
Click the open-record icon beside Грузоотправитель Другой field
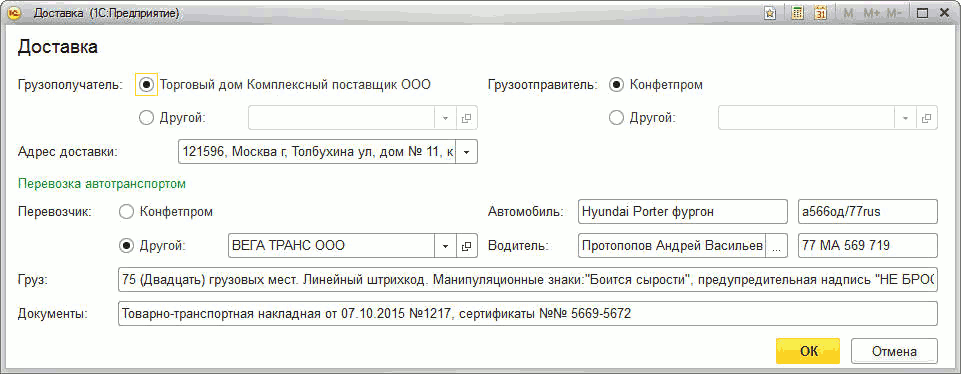click(x=927, y=118)
